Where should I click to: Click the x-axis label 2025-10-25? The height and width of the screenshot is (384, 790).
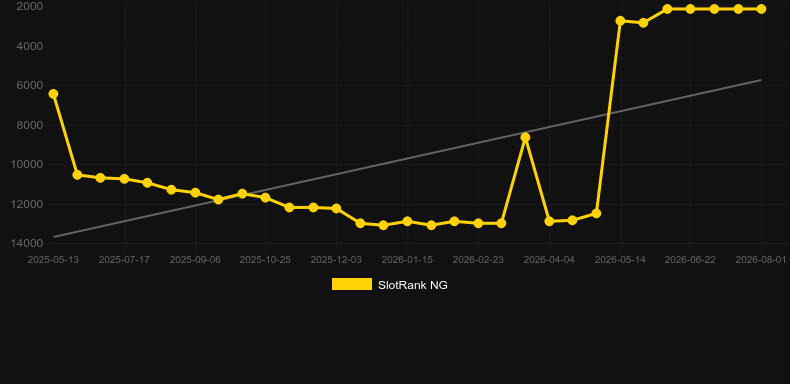coord(266,260)
